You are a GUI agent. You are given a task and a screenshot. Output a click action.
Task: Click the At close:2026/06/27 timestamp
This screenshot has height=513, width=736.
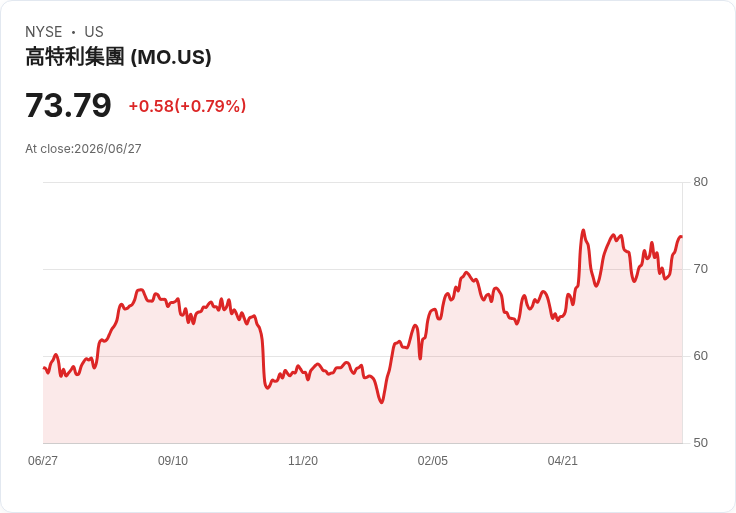pos(83,149)
